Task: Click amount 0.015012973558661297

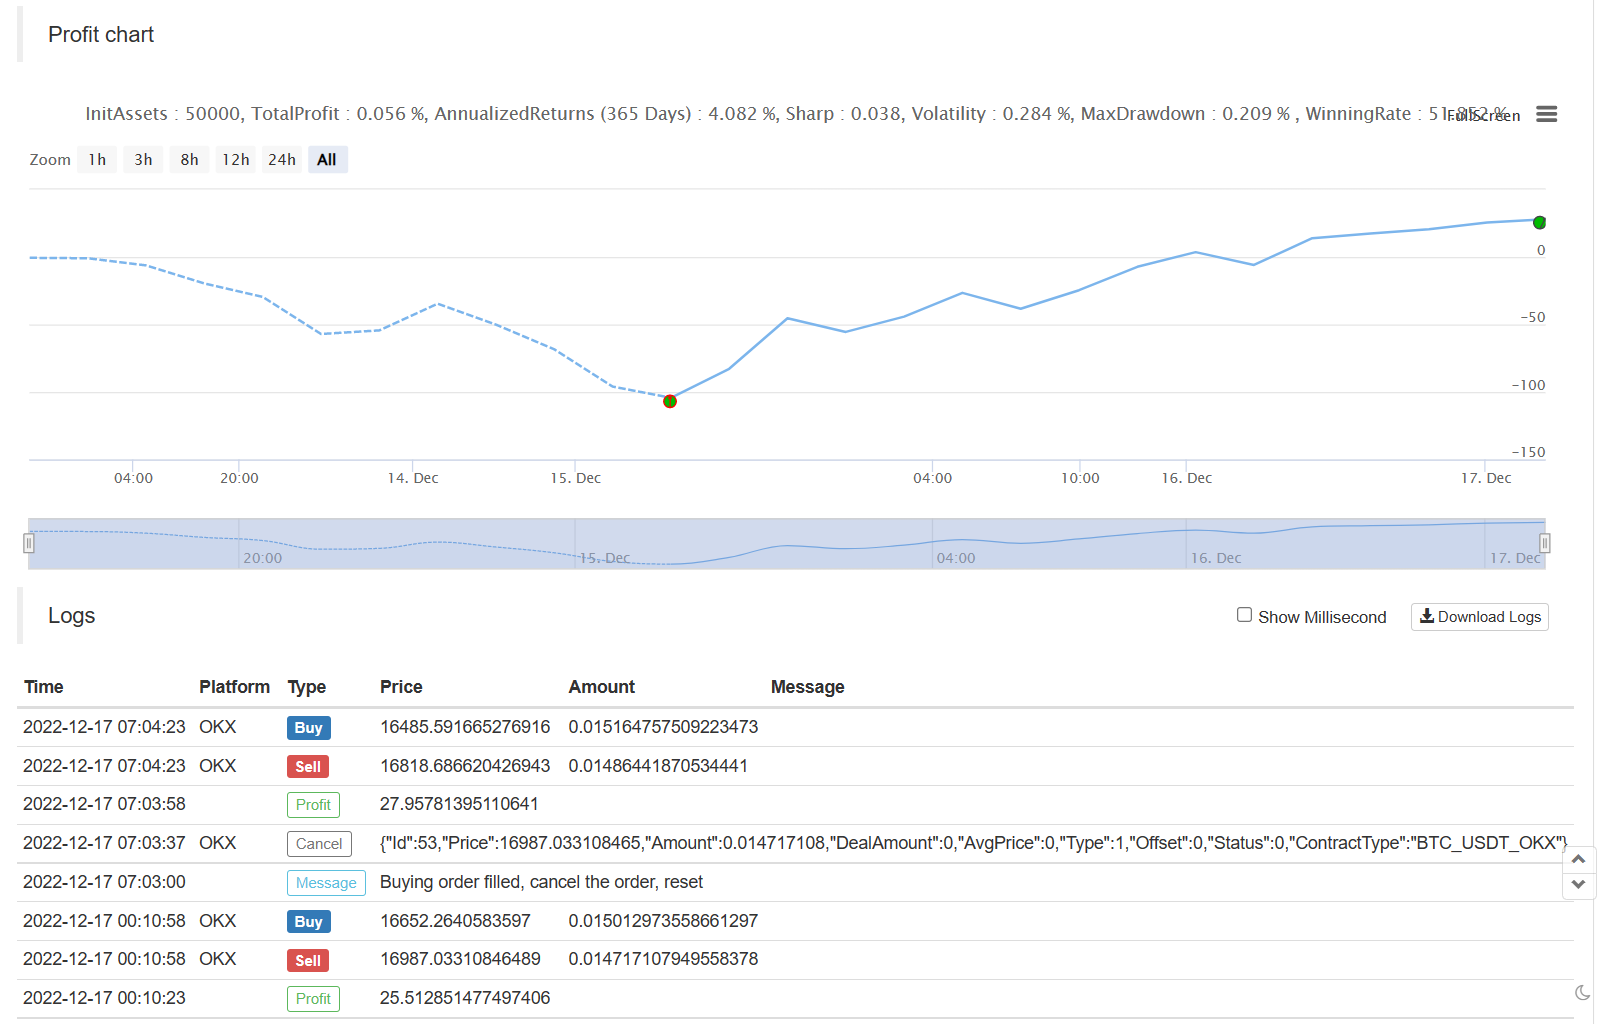Action: point(663,921)
